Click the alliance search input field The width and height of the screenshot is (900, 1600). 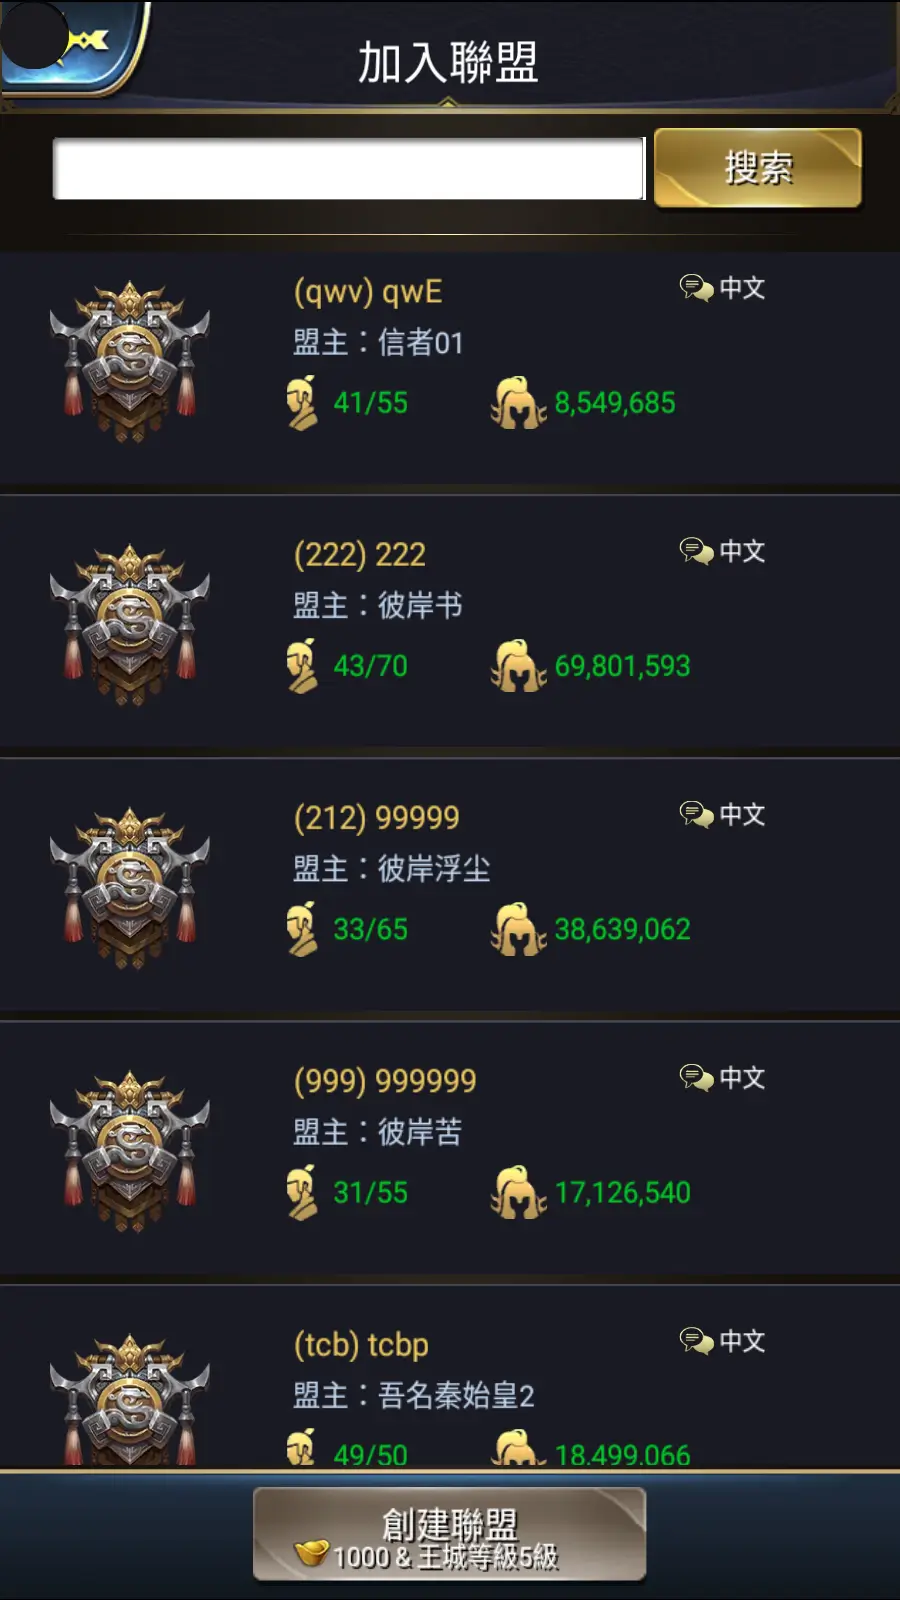point(348,168)
